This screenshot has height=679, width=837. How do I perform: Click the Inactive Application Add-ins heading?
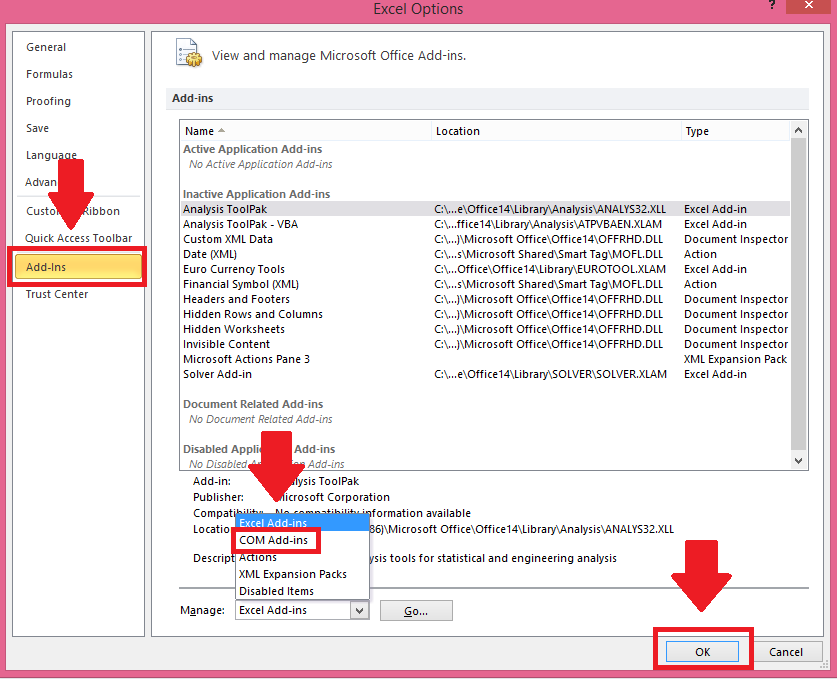256,194
